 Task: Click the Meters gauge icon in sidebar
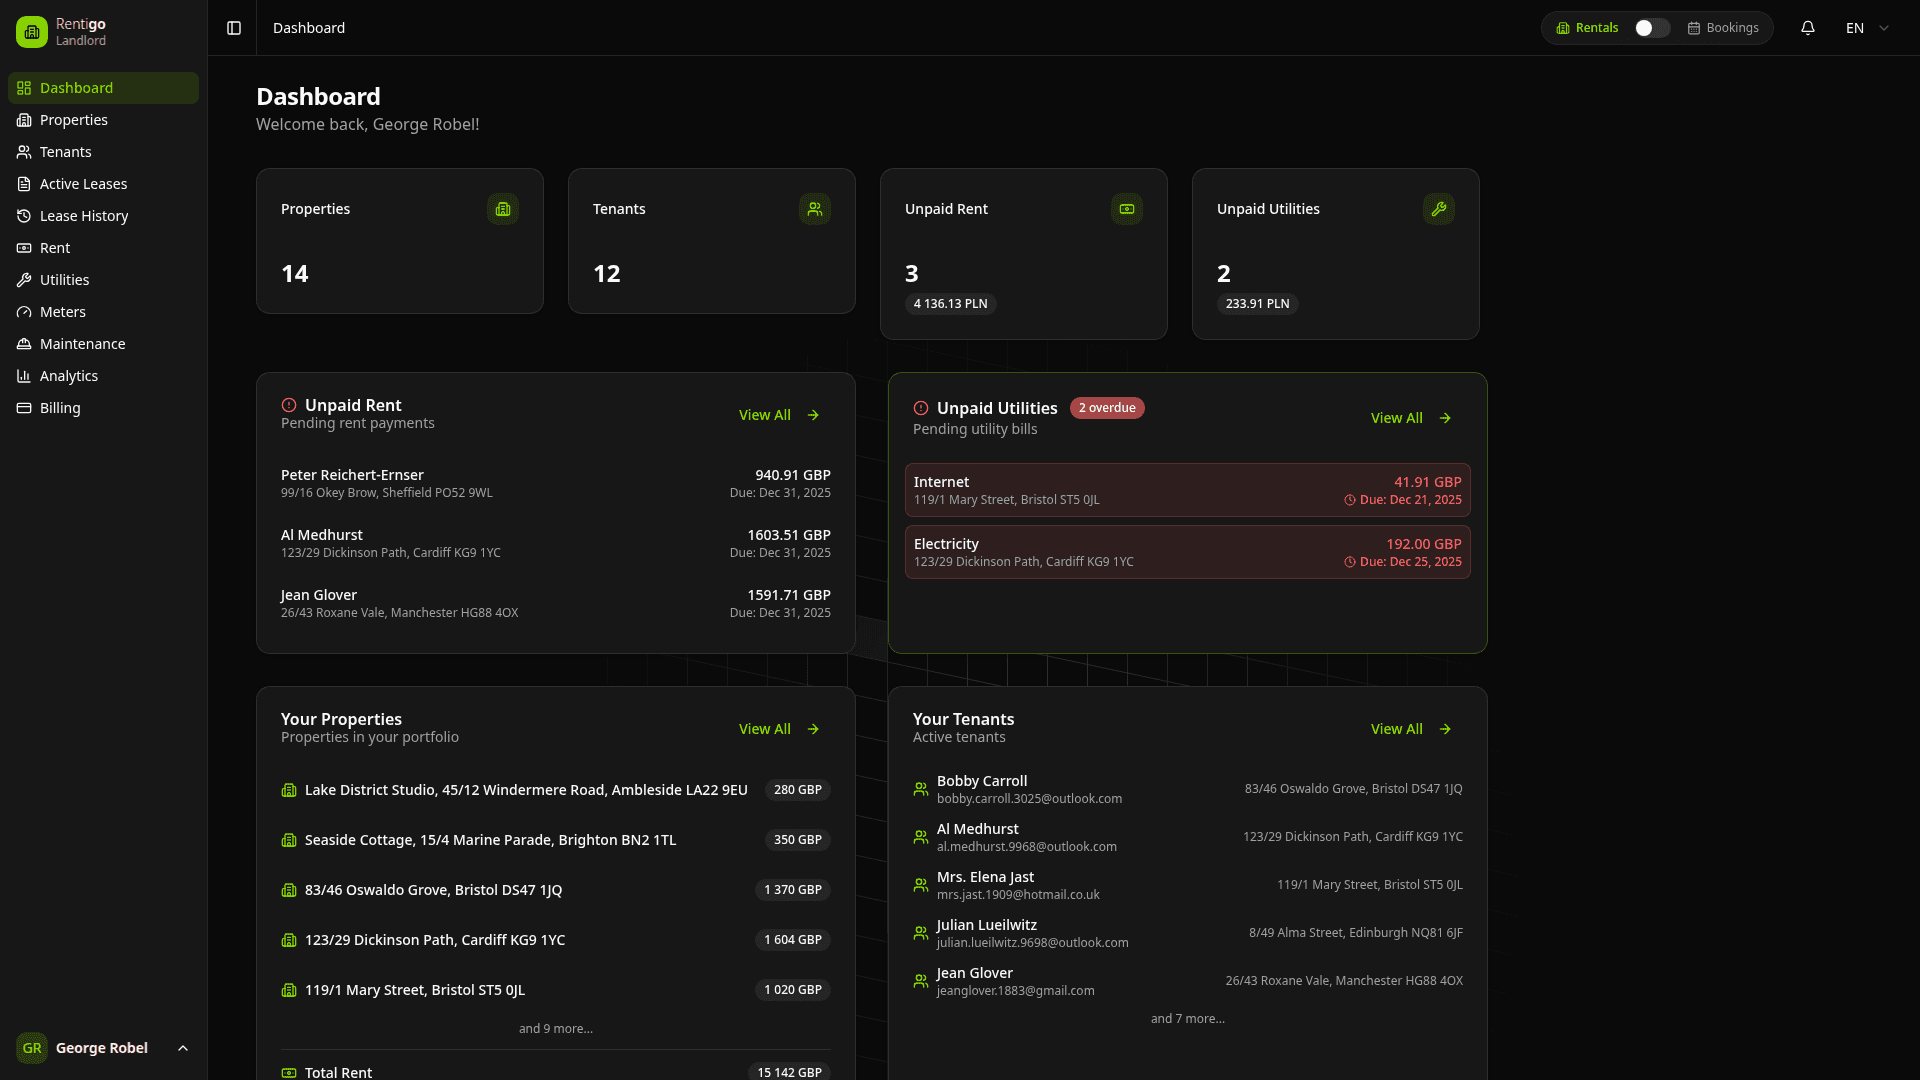[x=23, y=312]
